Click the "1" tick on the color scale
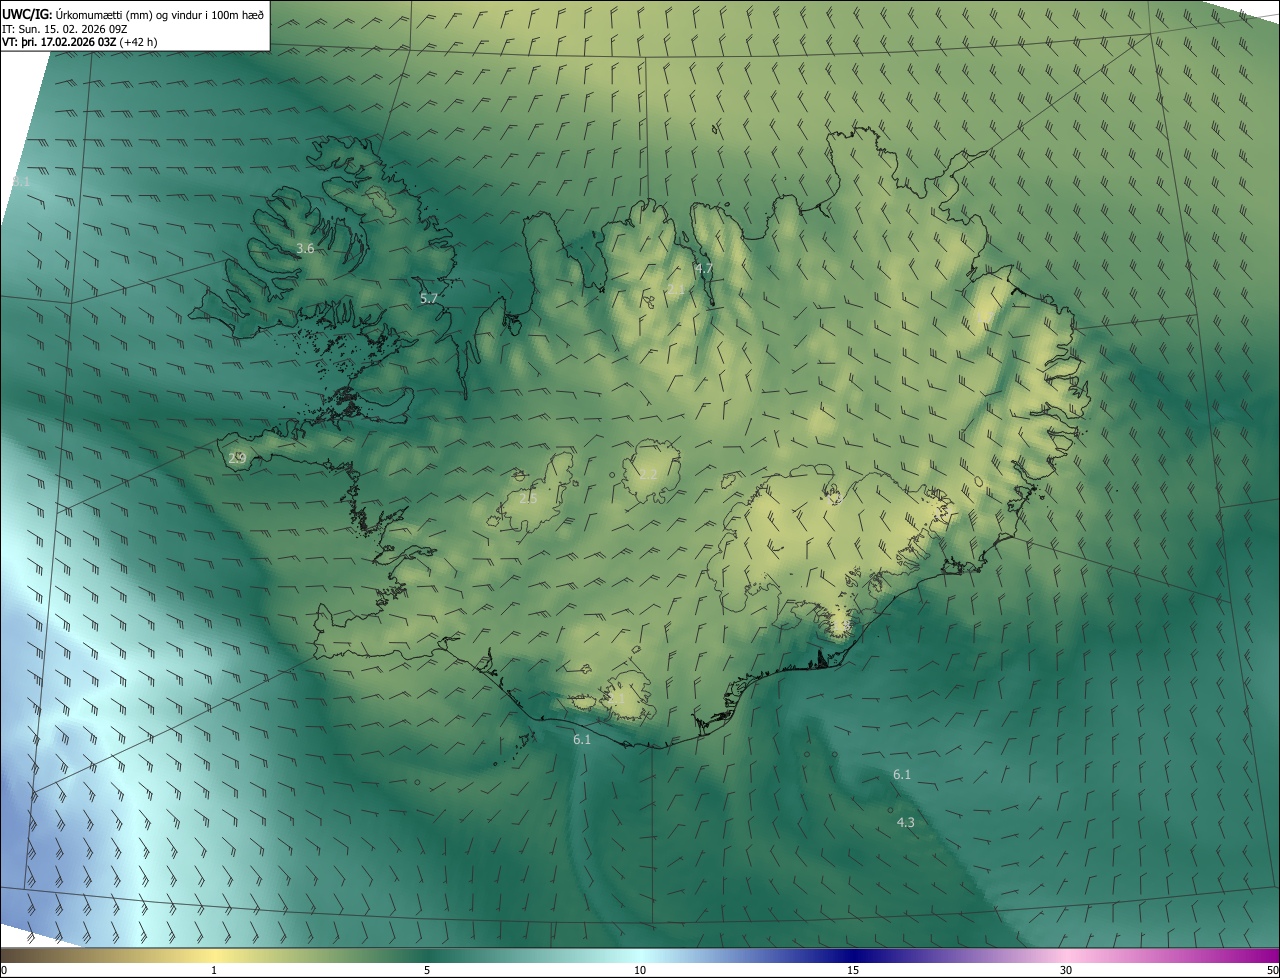Image resolution: width=1280 pixels, height=978 pixels. [214, 971]
